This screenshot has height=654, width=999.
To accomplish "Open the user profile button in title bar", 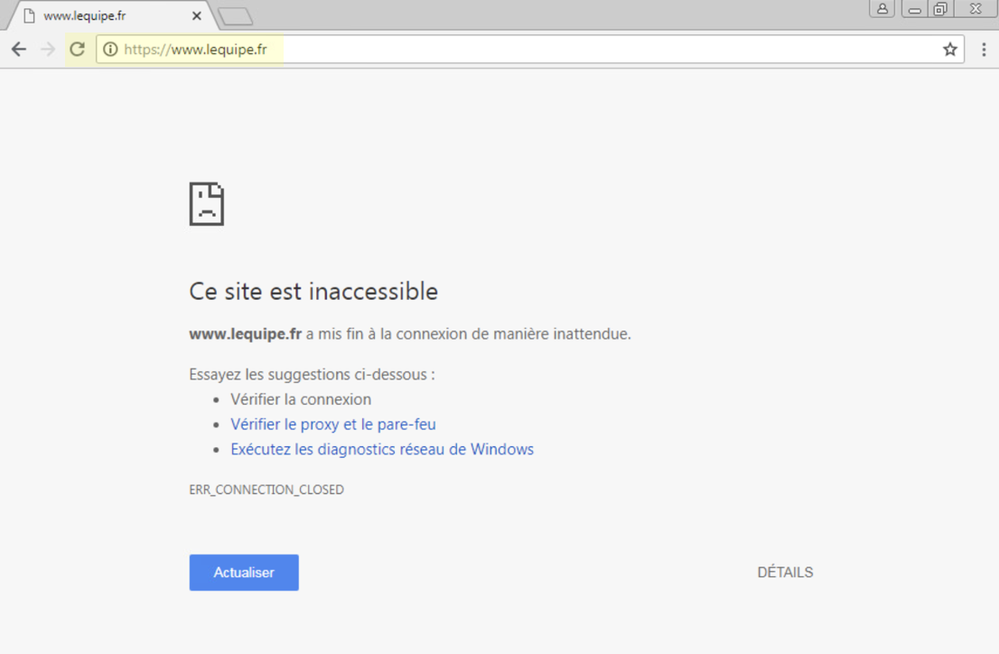I will (882, 9).
